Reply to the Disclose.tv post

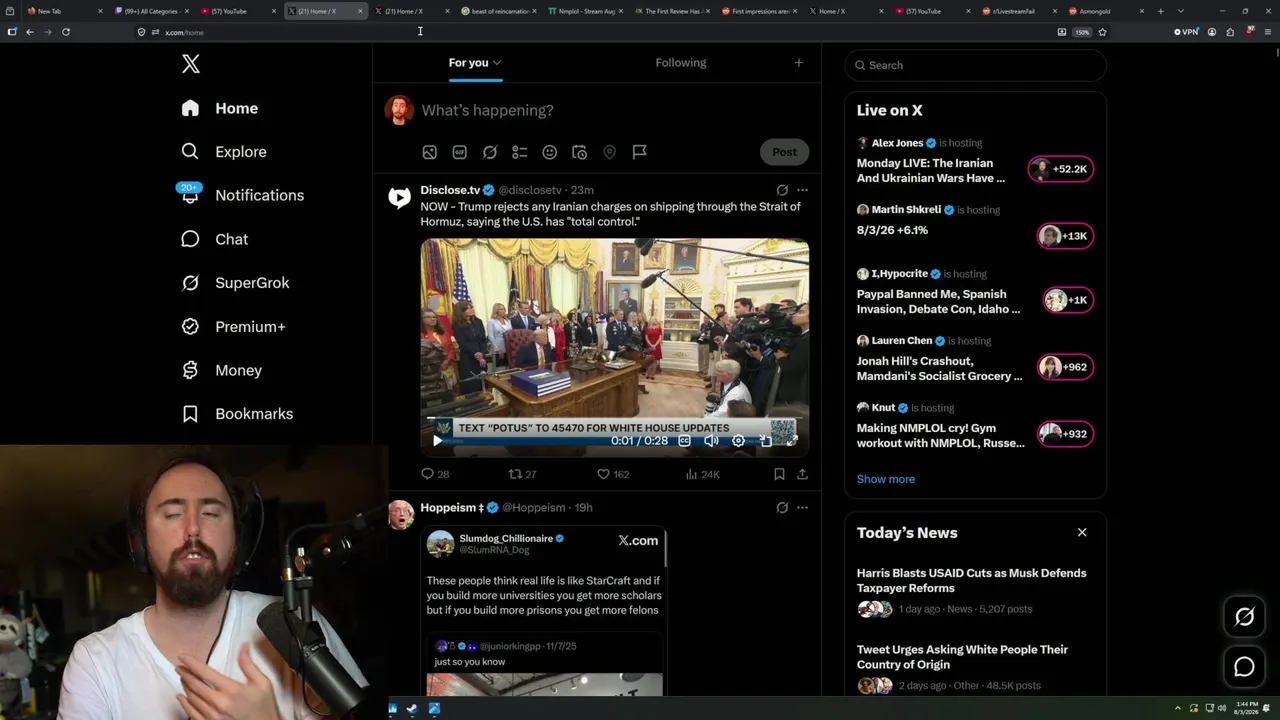click(x=435, y=474)
